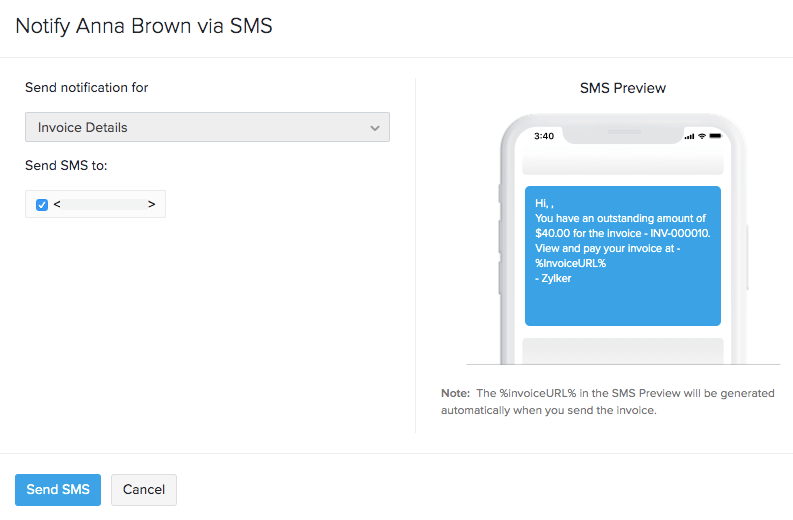Click the Wi-Fi icon in phone preview
Screen dimensions: 793x520
(x=702, y=136)
